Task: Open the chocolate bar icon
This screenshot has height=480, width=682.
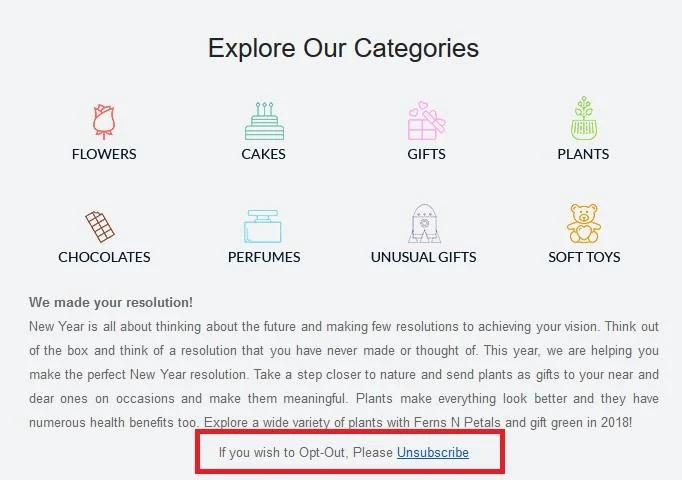Action: pos(100,225)
